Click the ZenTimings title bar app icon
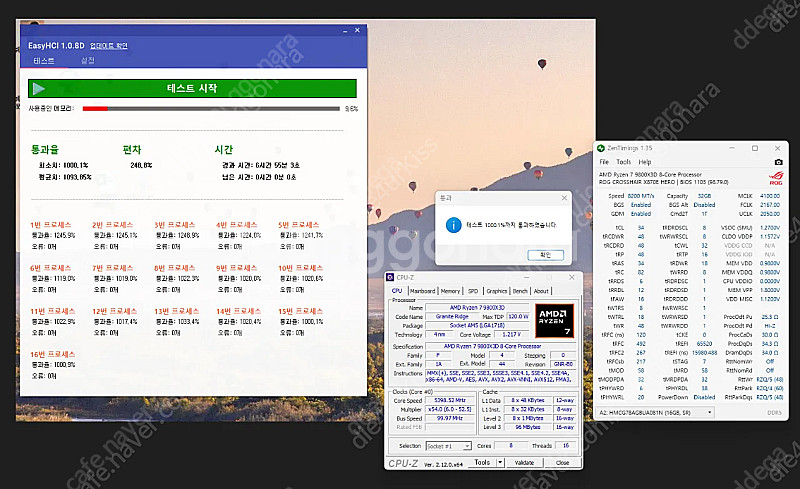The width and height of the screenshot is (800, 489). (601, 148)
